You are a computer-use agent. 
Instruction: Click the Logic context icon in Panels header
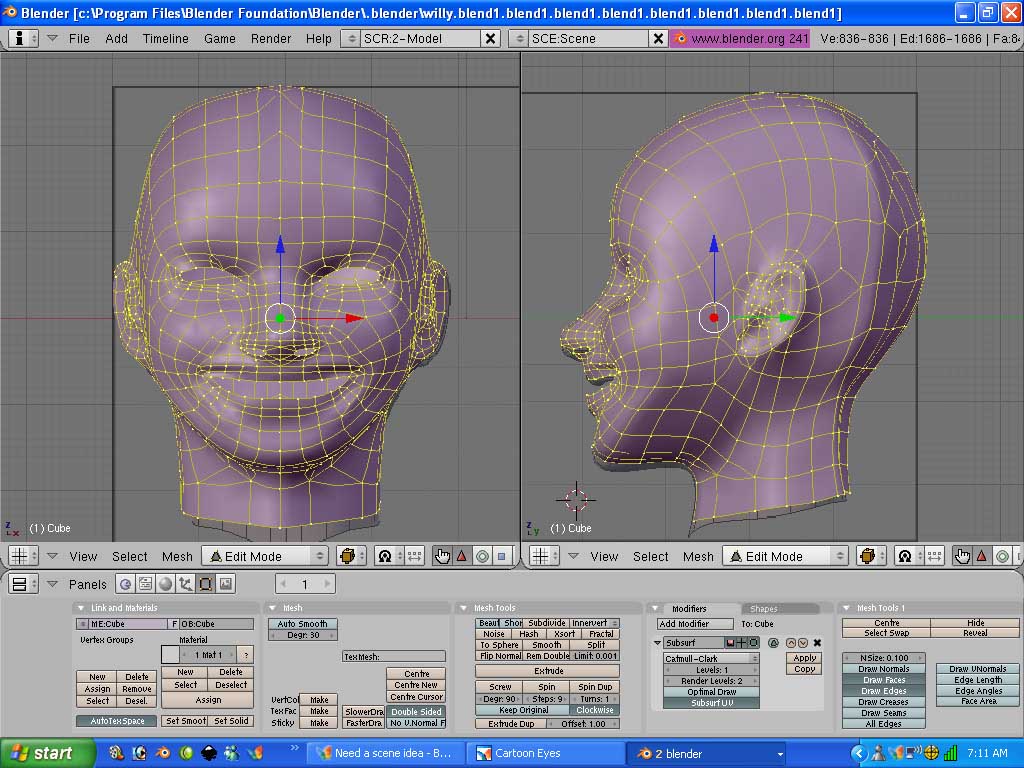(125, 584)
